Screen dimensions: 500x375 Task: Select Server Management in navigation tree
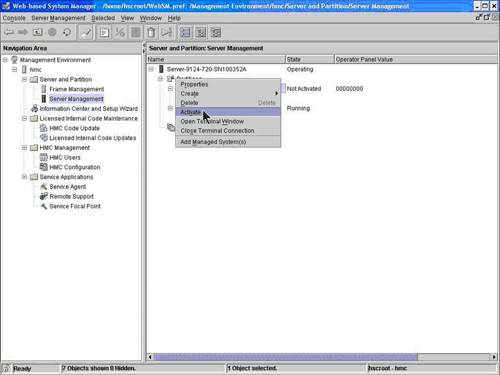pyautogui.click(x=76, y=99)
